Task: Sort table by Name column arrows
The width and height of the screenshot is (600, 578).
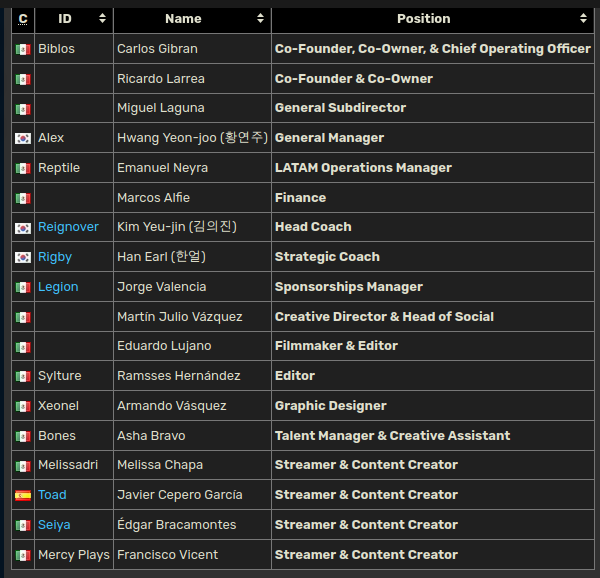Action: tap(260, 18)
